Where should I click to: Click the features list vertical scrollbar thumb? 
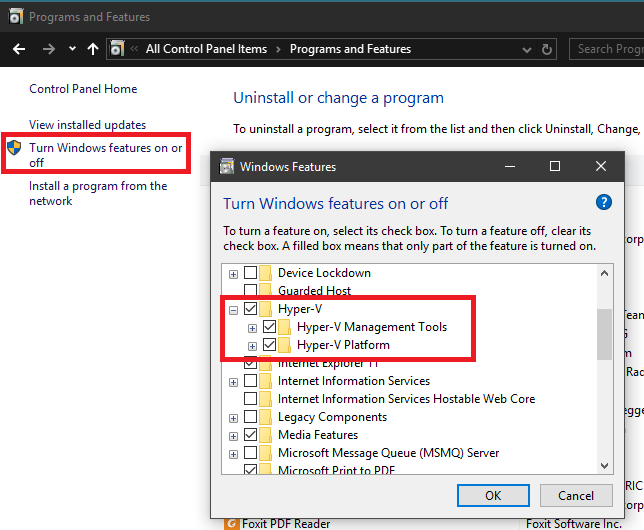coord(603,333)
